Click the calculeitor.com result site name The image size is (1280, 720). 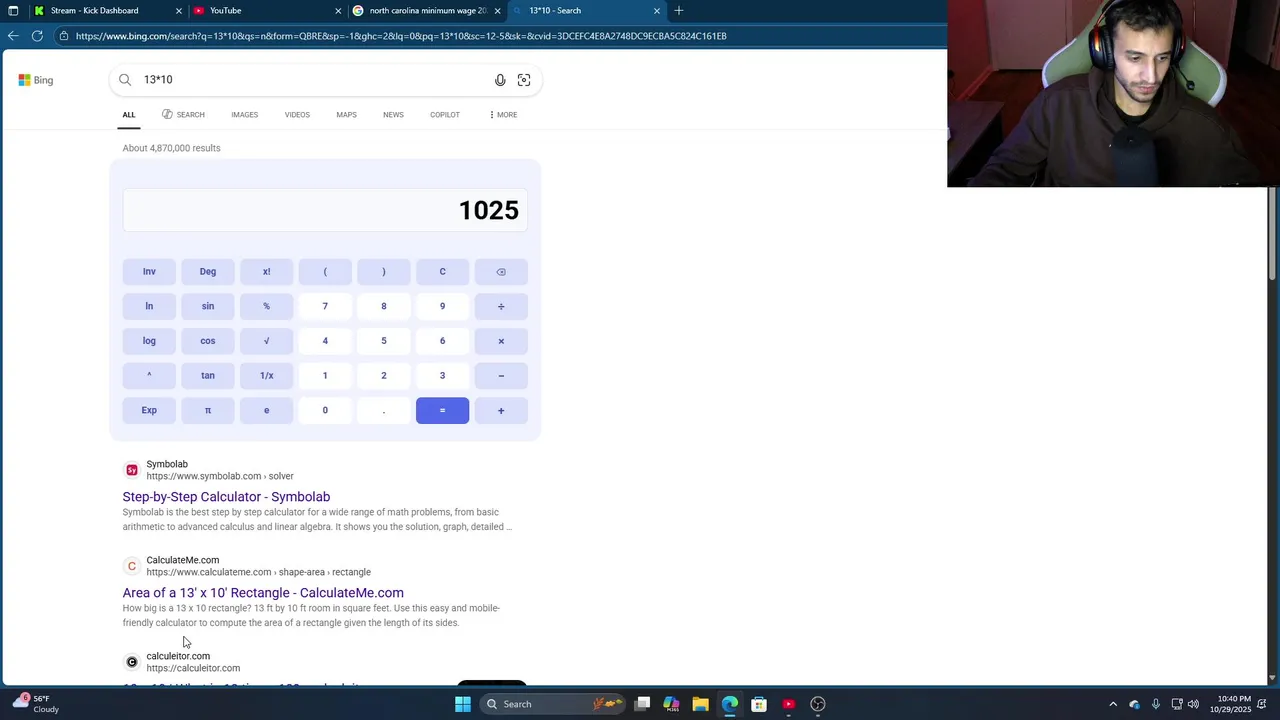click(178, 656)
